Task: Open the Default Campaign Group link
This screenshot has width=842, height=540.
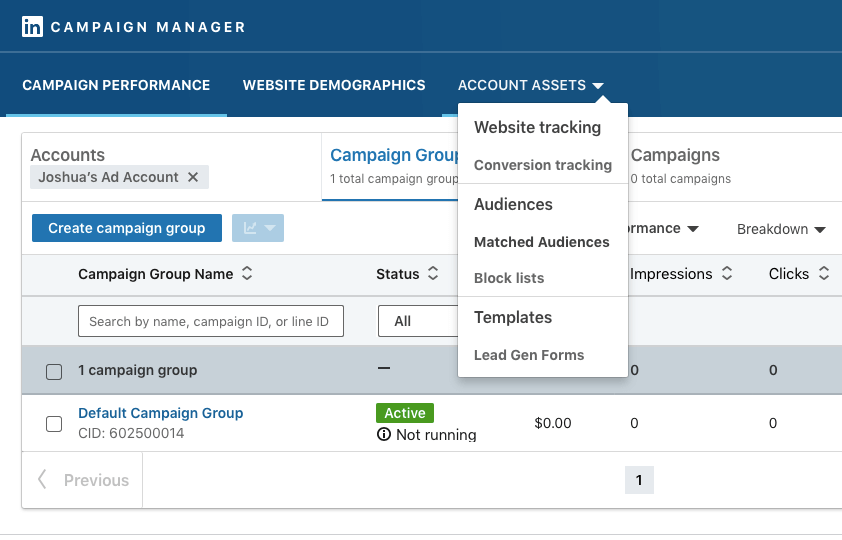Action: coord(160,413)
